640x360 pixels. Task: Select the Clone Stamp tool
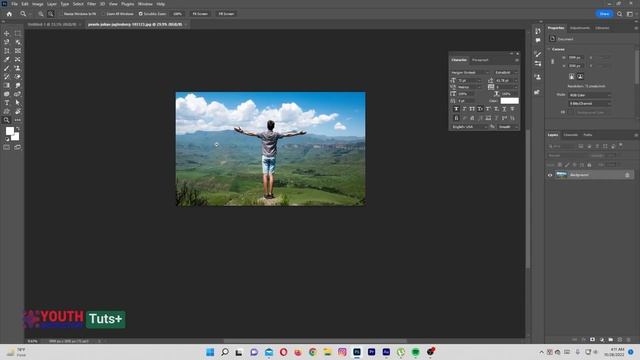(x=18, y=68)
